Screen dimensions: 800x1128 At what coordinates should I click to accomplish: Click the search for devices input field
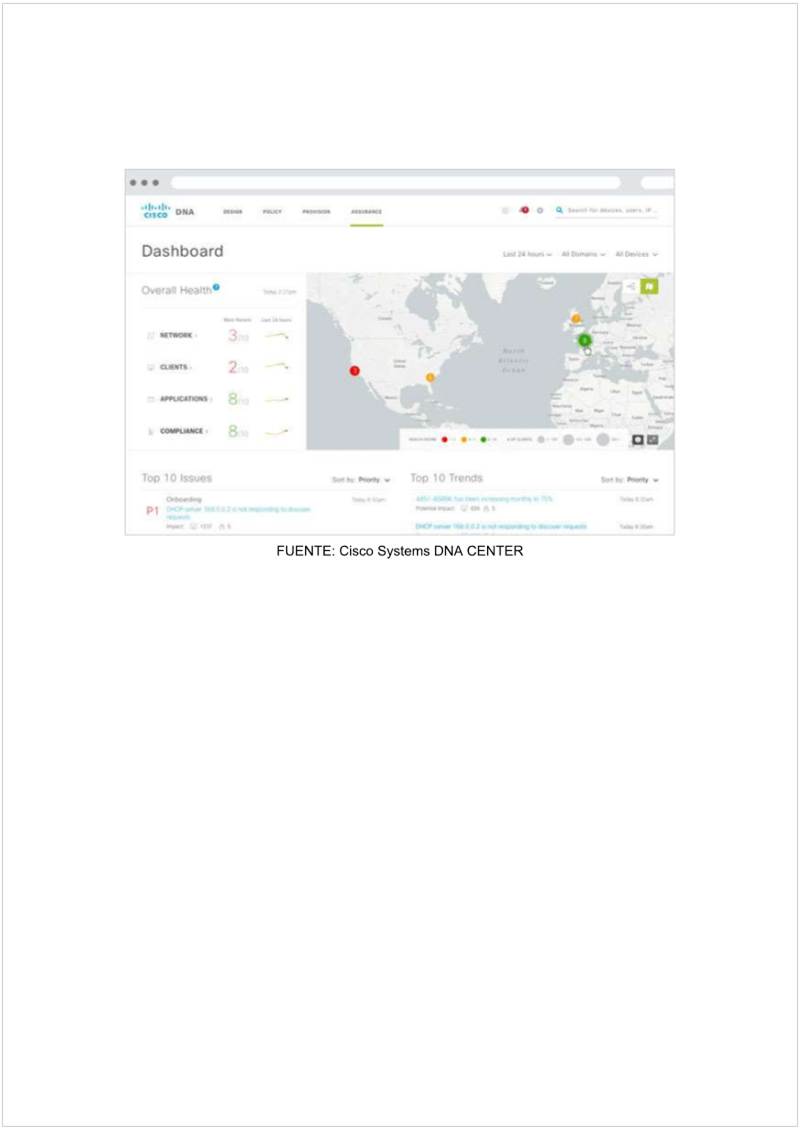pos(612,210)
